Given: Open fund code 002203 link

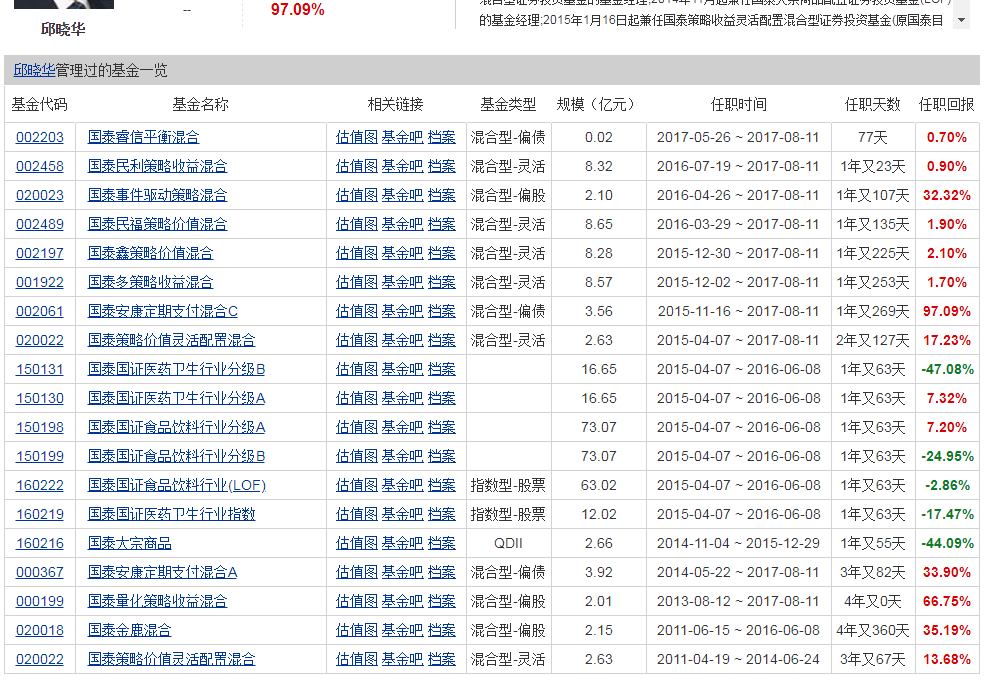Looking at the screenshot, I should [x=40, y=137].
